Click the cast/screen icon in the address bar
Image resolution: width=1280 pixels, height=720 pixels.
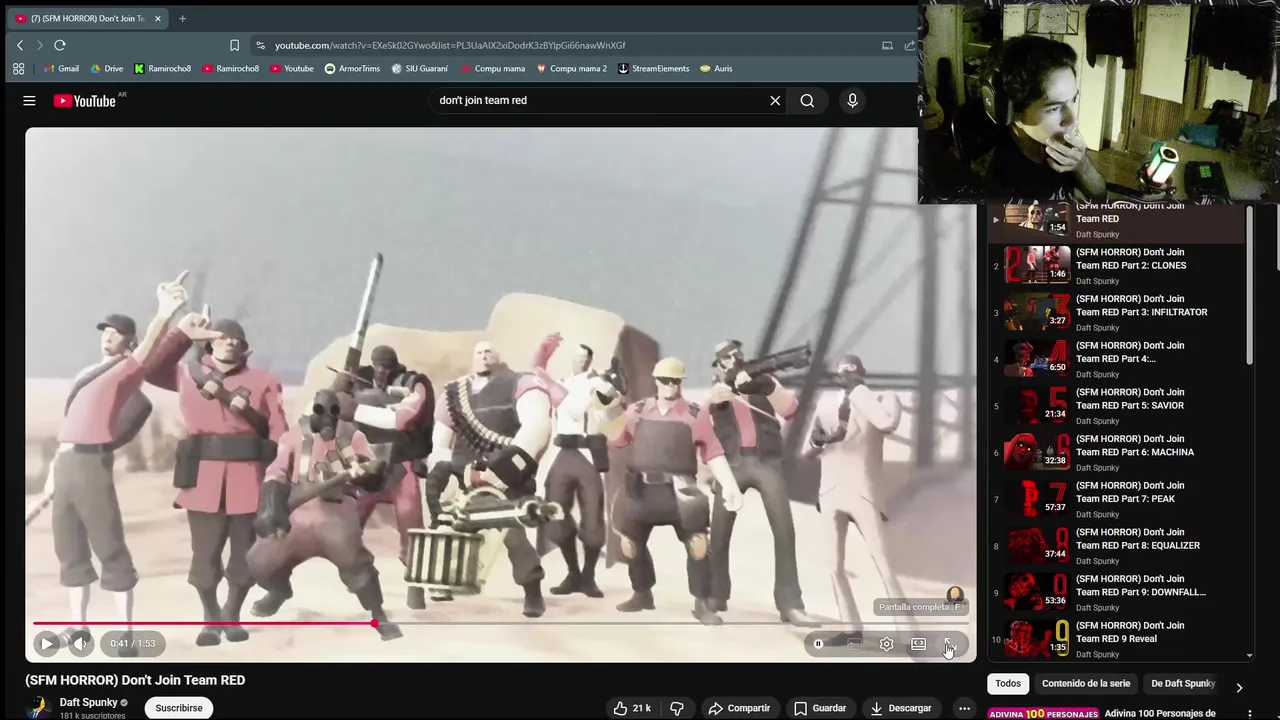pos(887,45)
